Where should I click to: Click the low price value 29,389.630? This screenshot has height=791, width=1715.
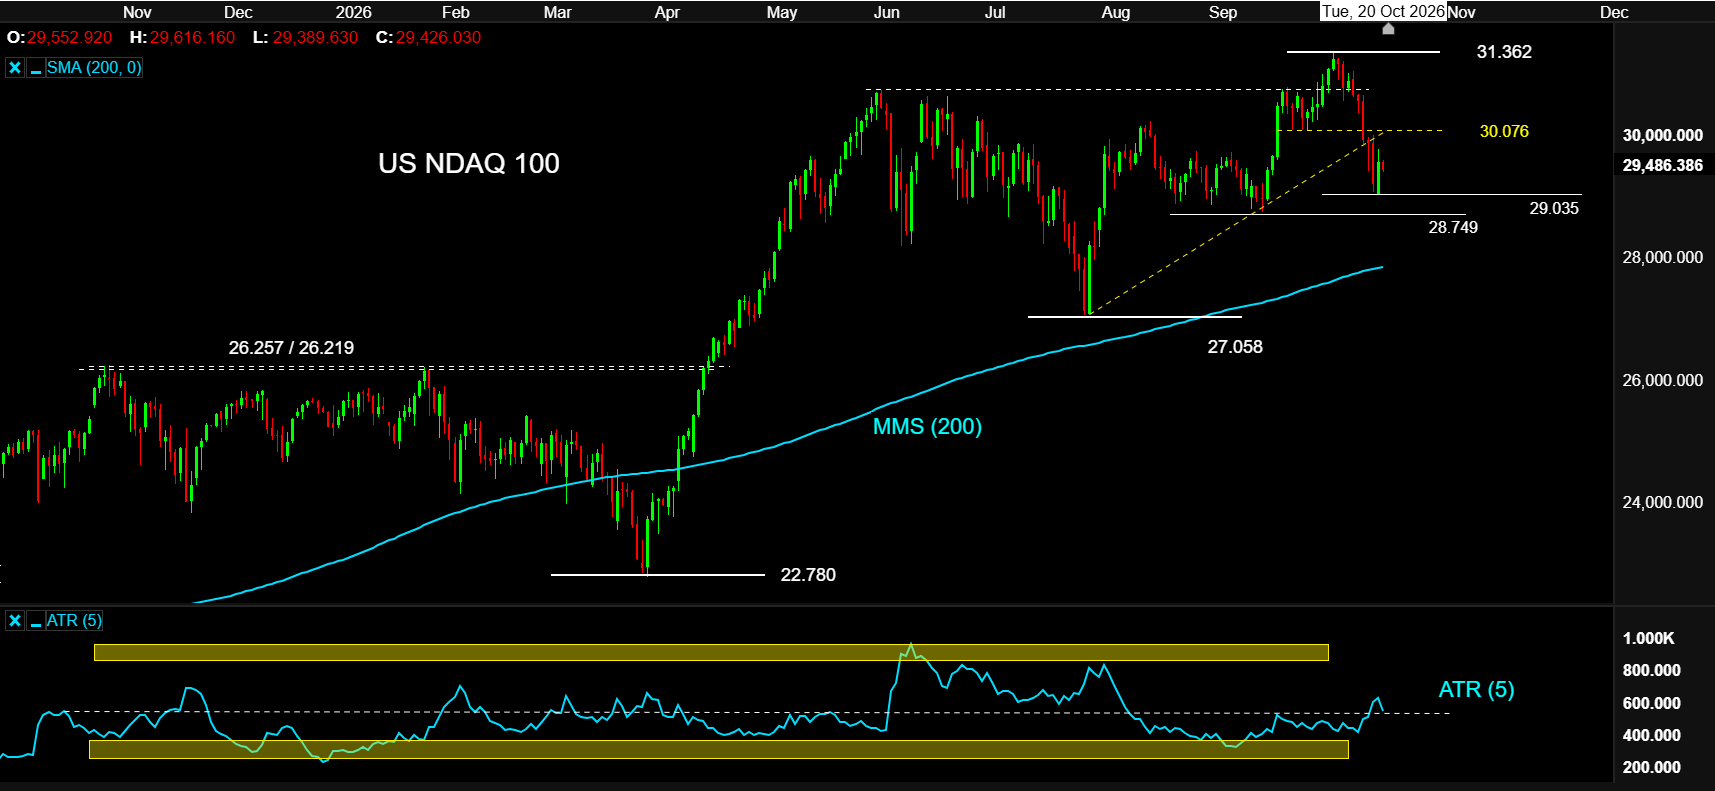[x=315, y=38]
